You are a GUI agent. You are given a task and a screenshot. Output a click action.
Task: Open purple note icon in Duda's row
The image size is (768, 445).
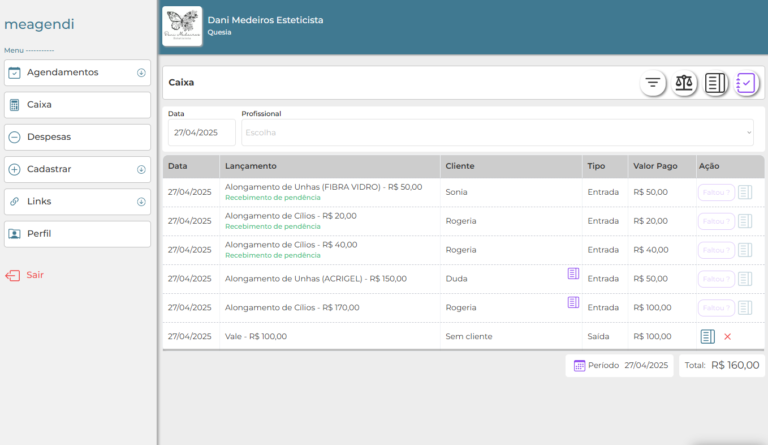[573, 273]
